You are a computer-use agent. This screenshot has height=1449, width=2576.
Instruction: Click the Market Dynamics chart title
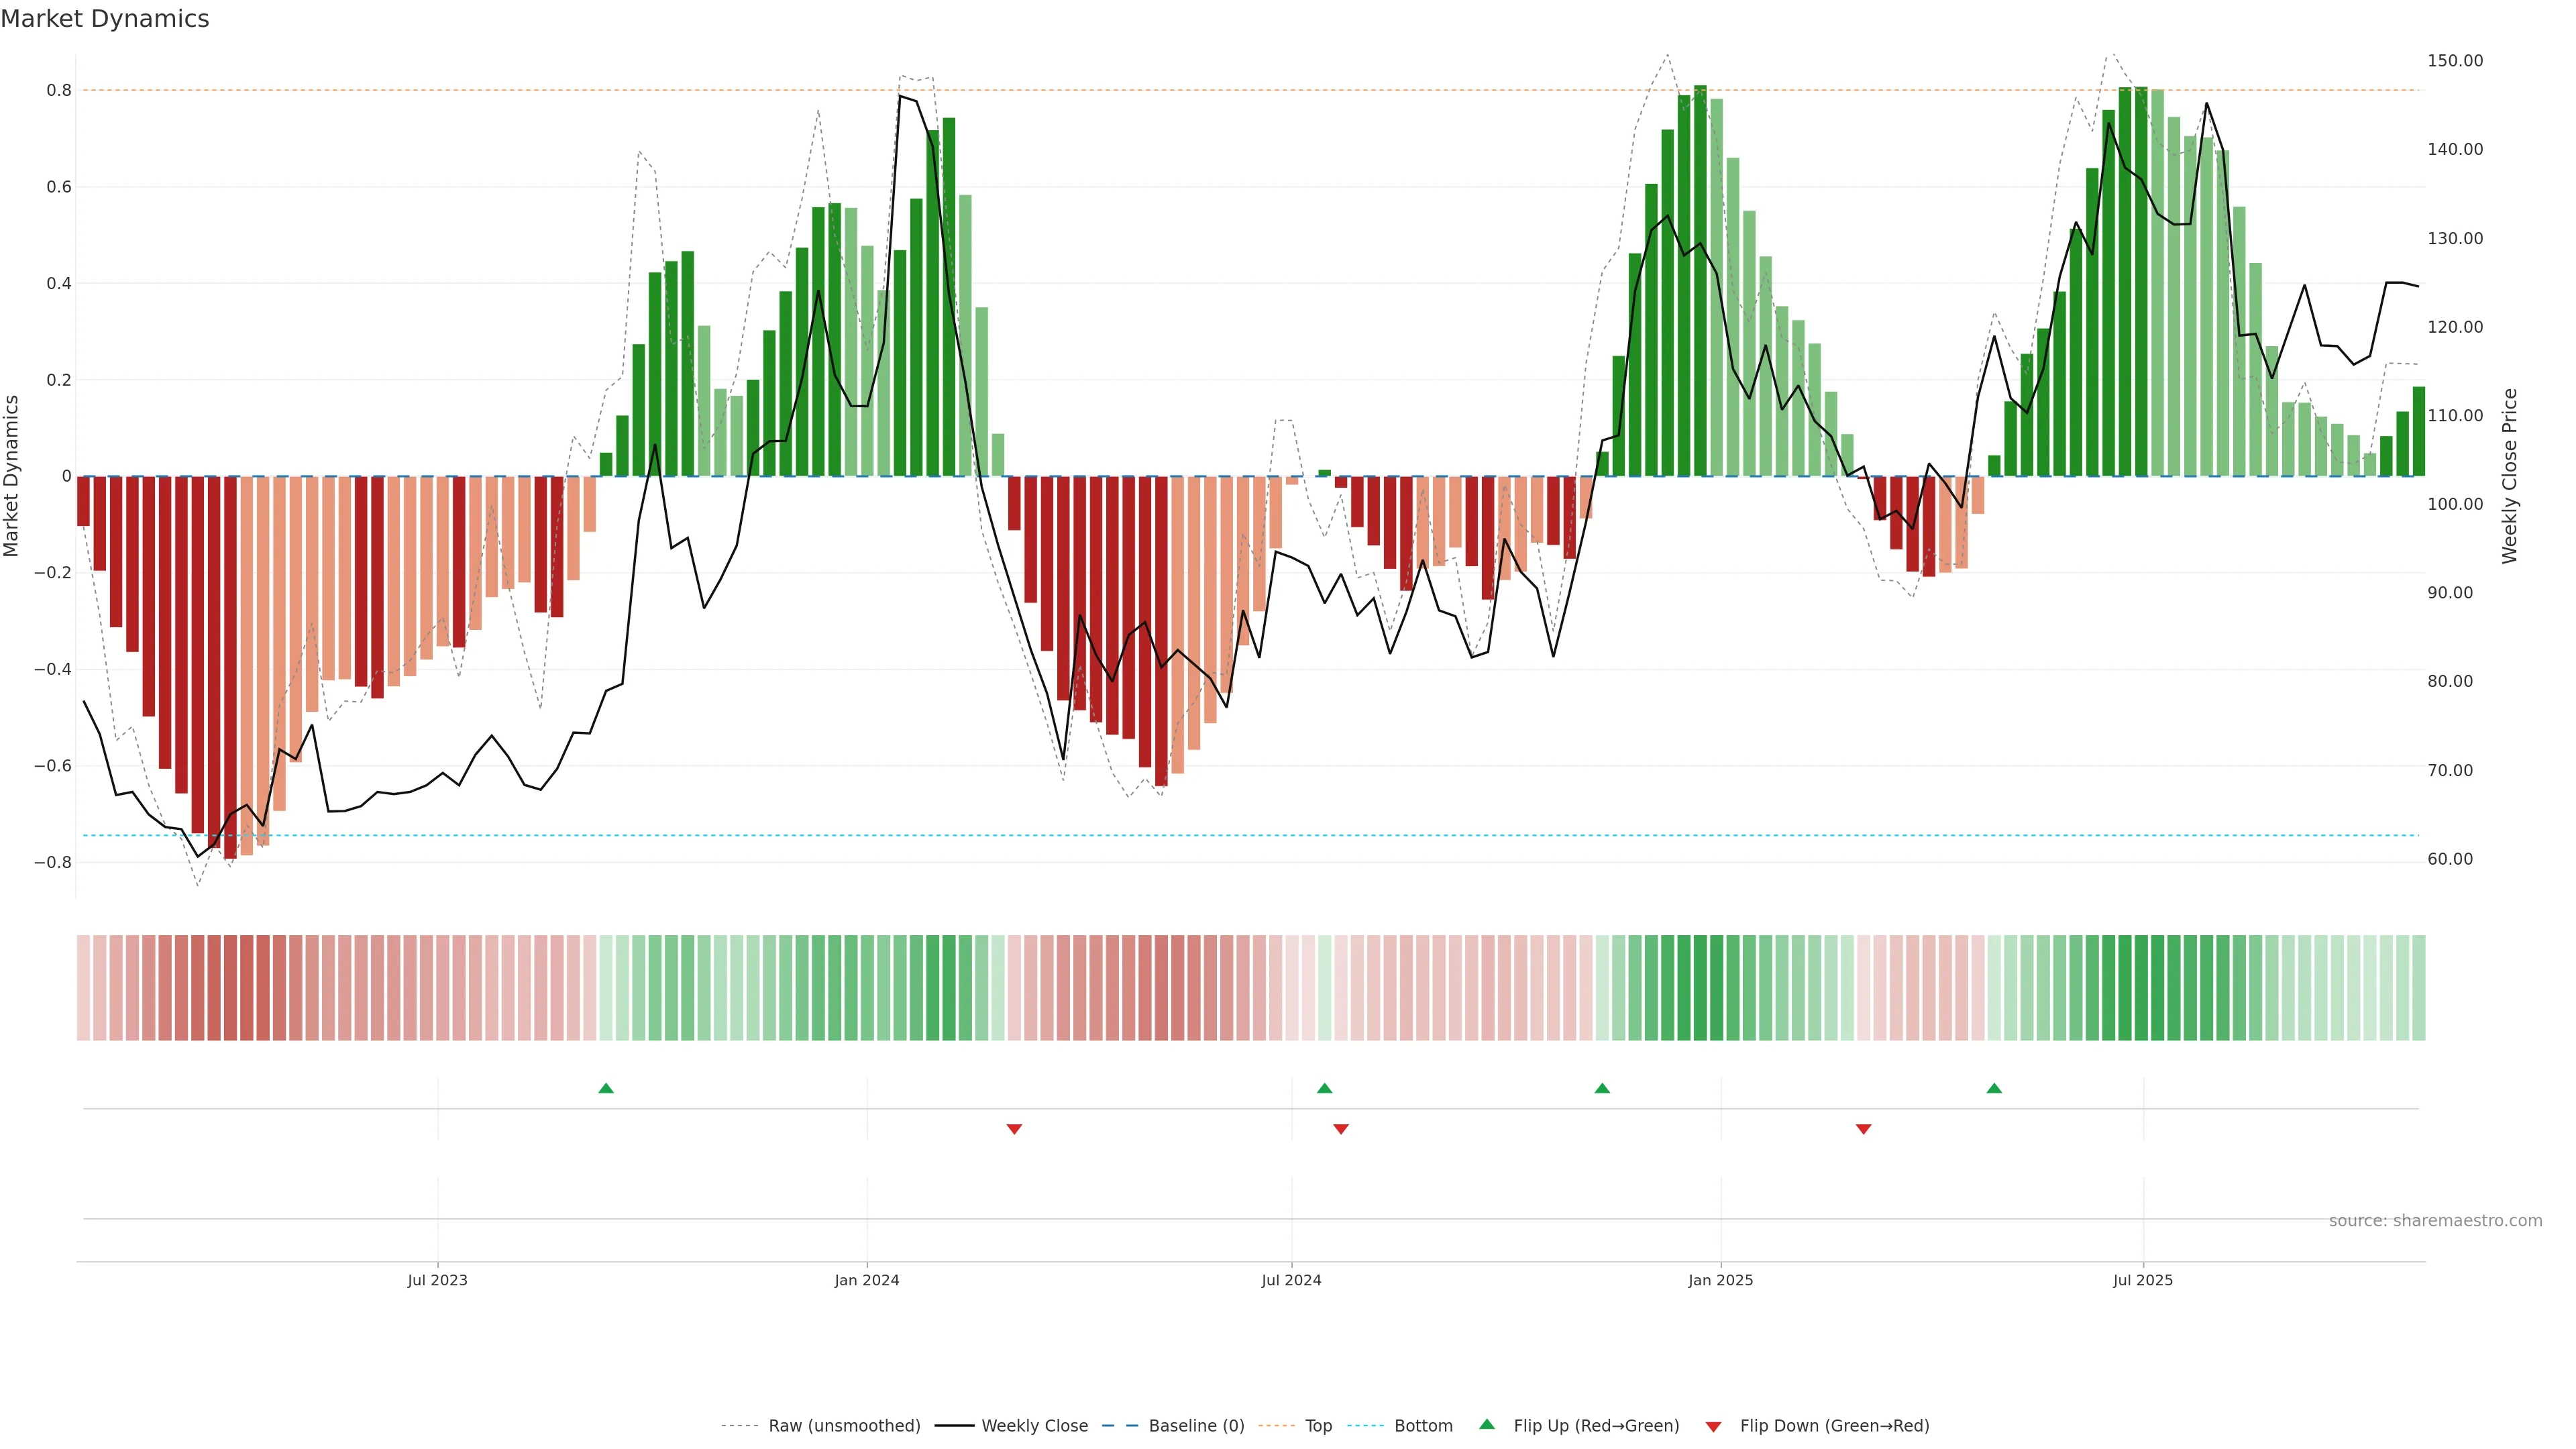[x=105, y=19]
